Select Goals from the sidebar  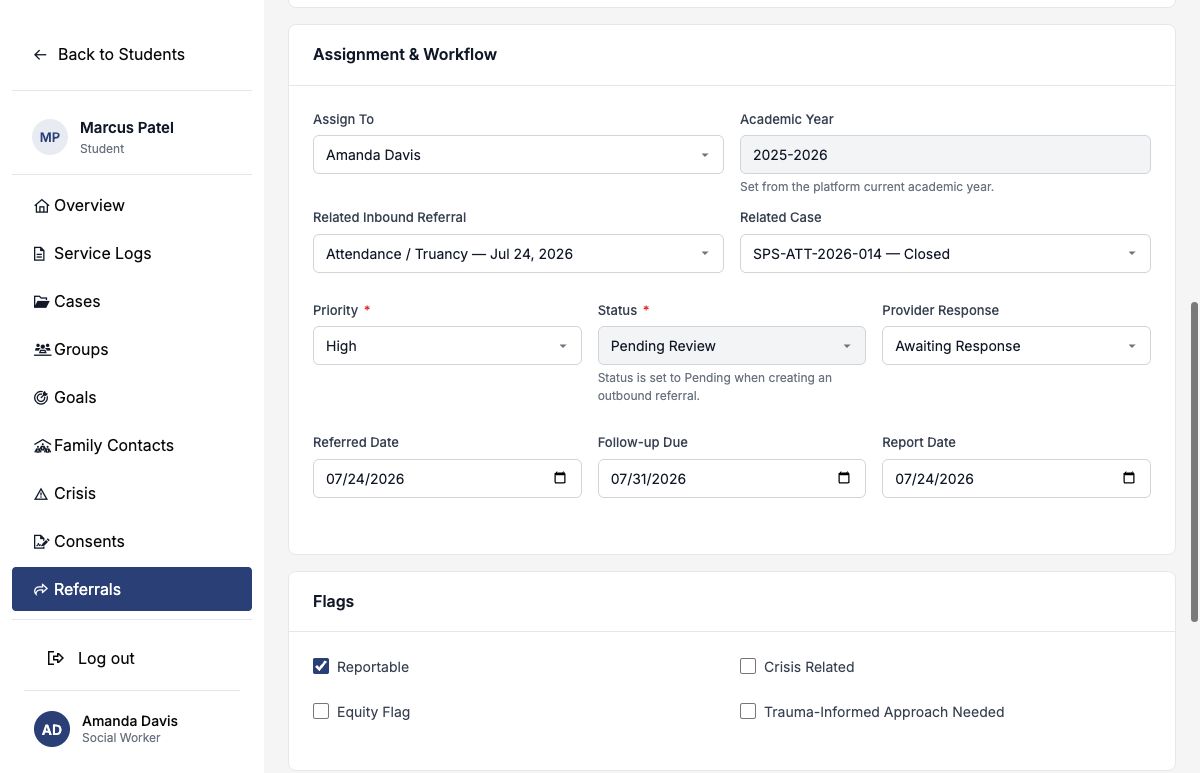coord(132,398)
